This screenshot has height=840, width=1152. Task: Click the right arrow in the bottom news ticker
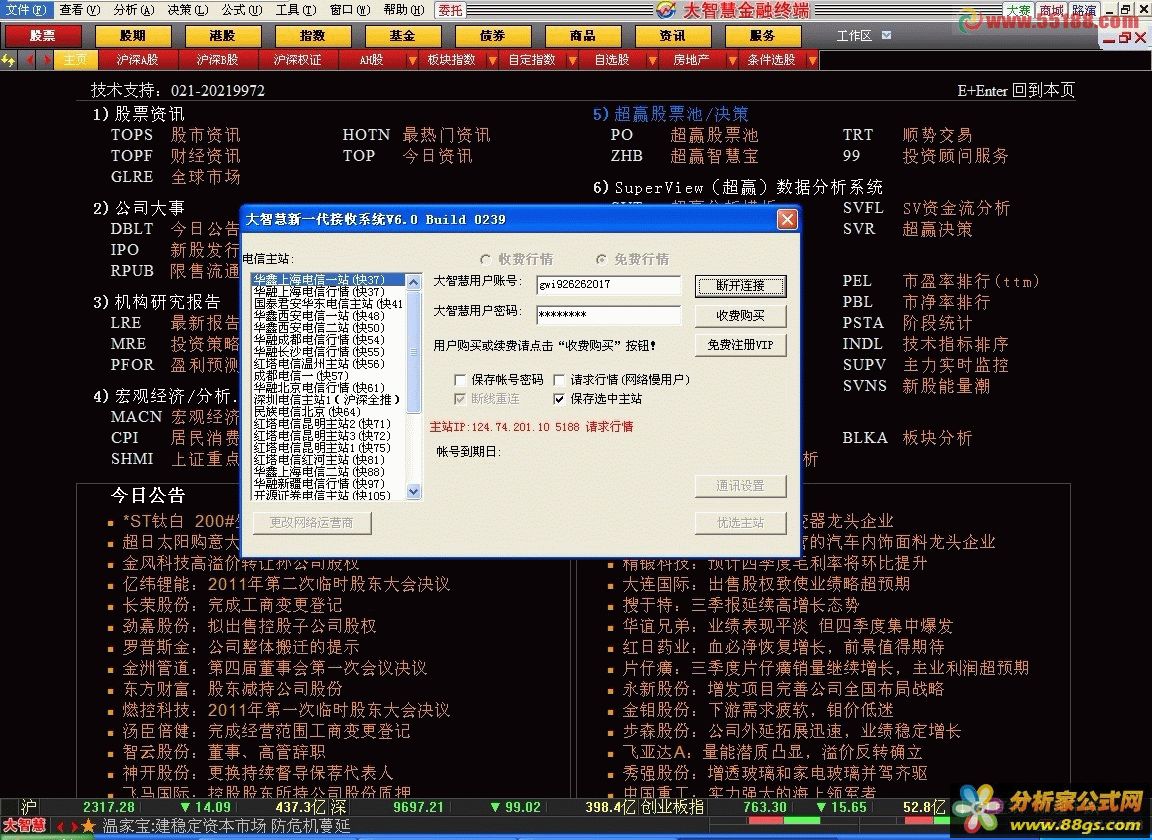click(73, 826)
